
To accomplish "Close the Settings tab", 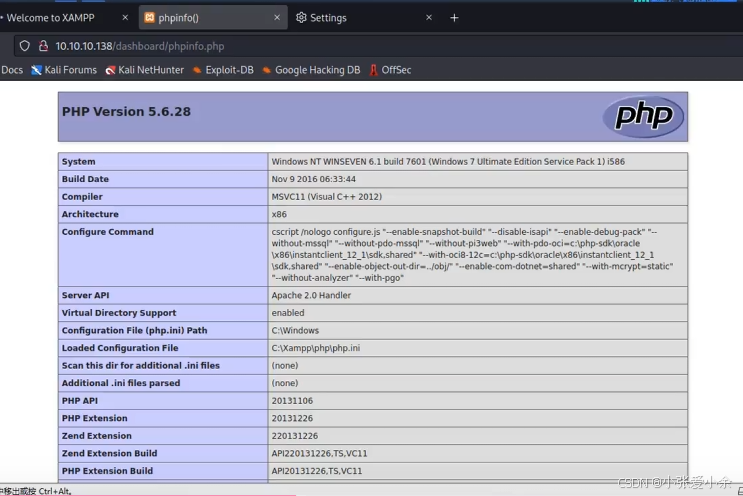I will (x=429, y=18).
